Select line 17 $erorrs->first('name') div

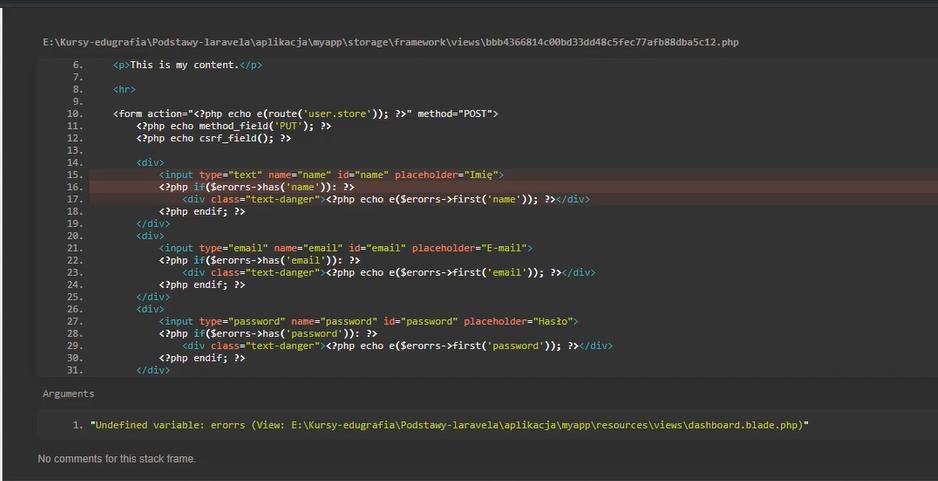click(386, 199)
